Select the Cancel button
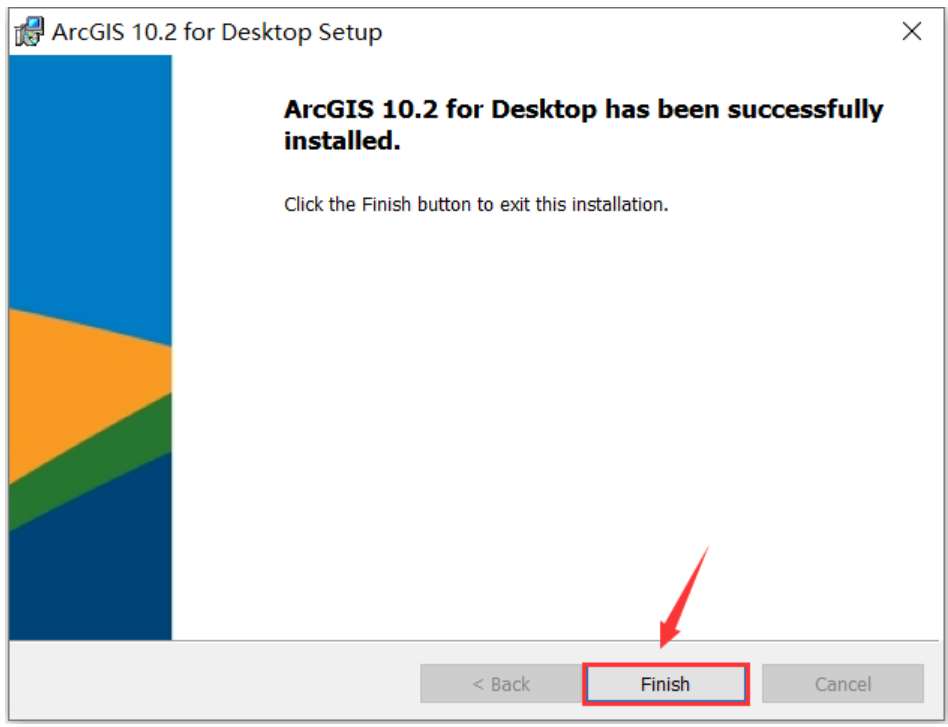 coord(841,684)
